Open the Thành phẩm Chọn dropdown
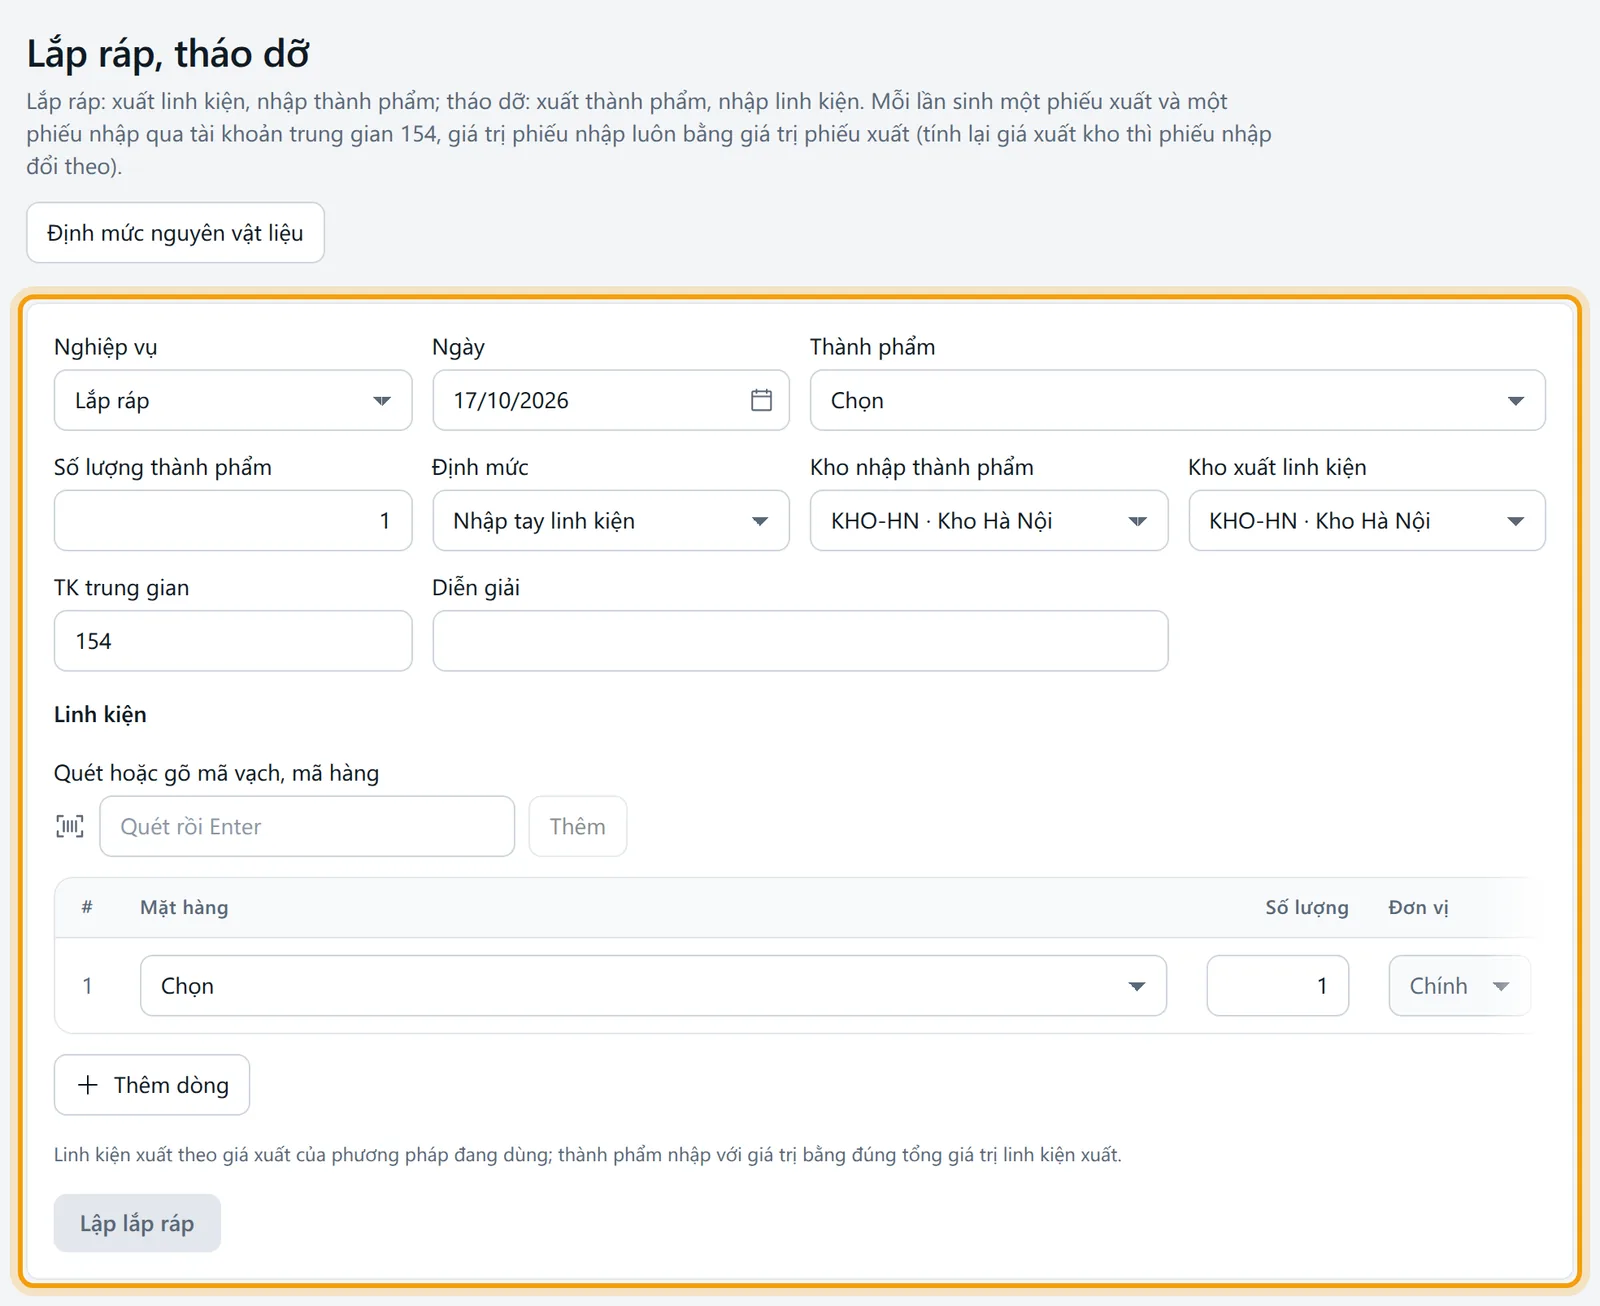The image size is (1600, 1306). 1177,400
